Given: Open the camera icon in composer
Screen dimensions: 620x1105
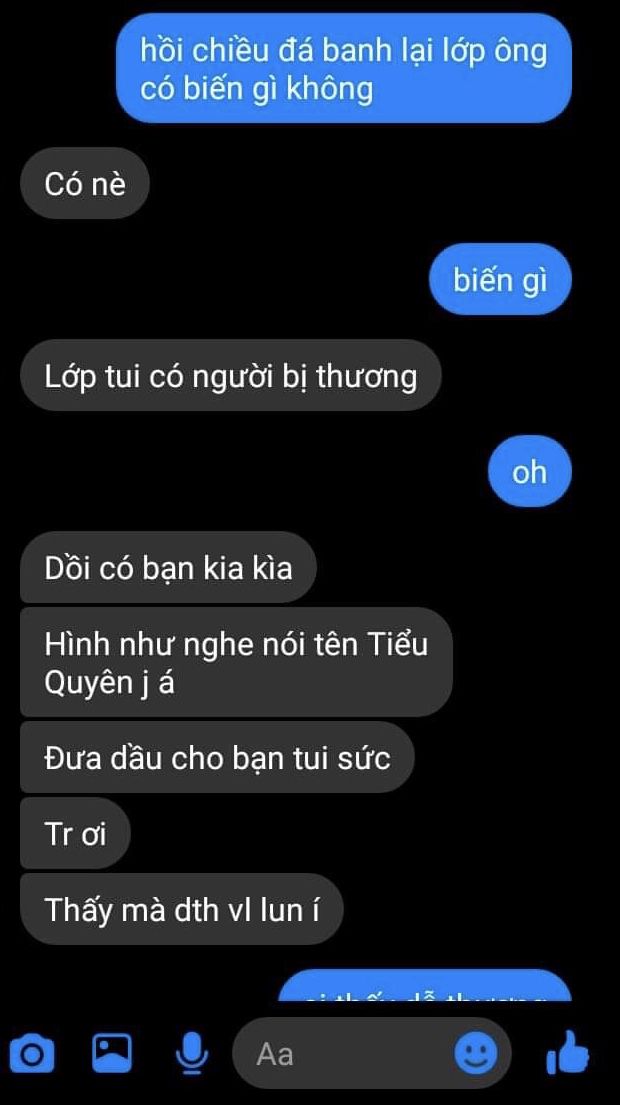Looking at the screenshot, I should 31,1054.
